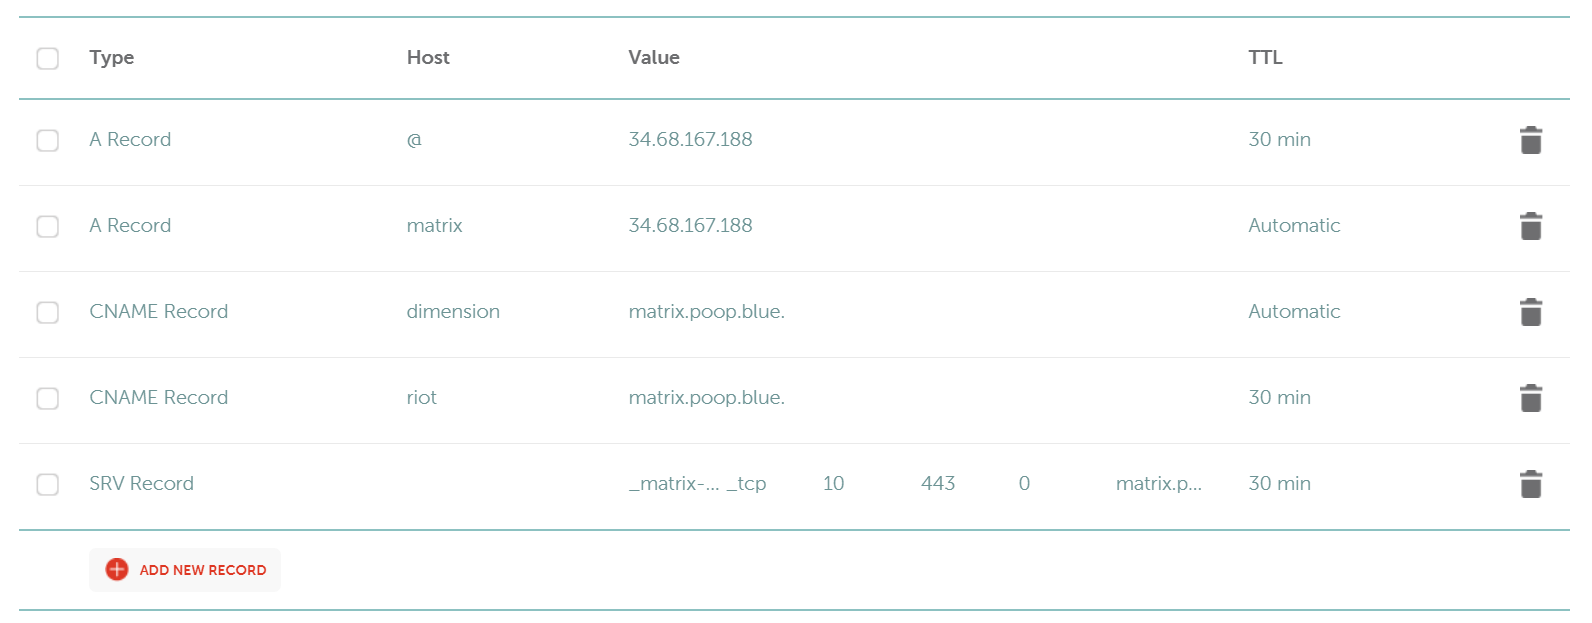Image resolution: width=1592 pixels, height=623 pixels.
Task: Change record type of dimension CNAME Record
Action: tap(159, 312)
